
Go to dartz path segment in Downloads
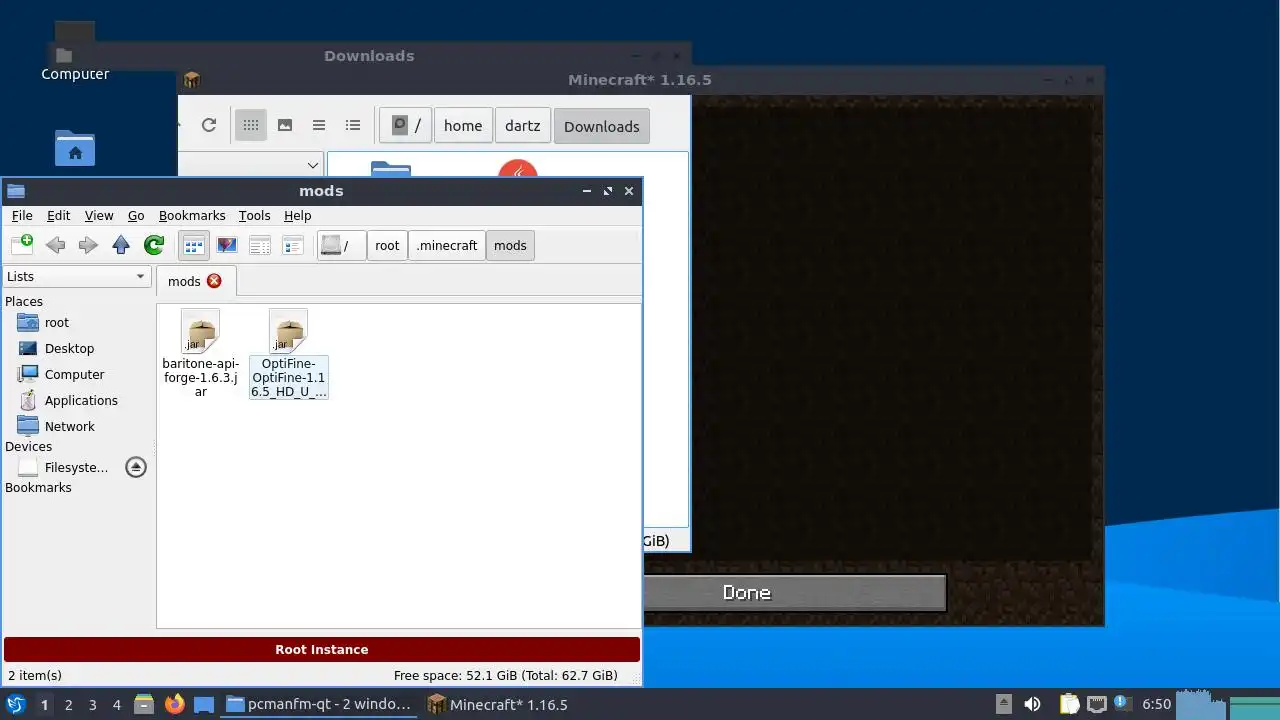pyautogui.click(x=522, y=125)
